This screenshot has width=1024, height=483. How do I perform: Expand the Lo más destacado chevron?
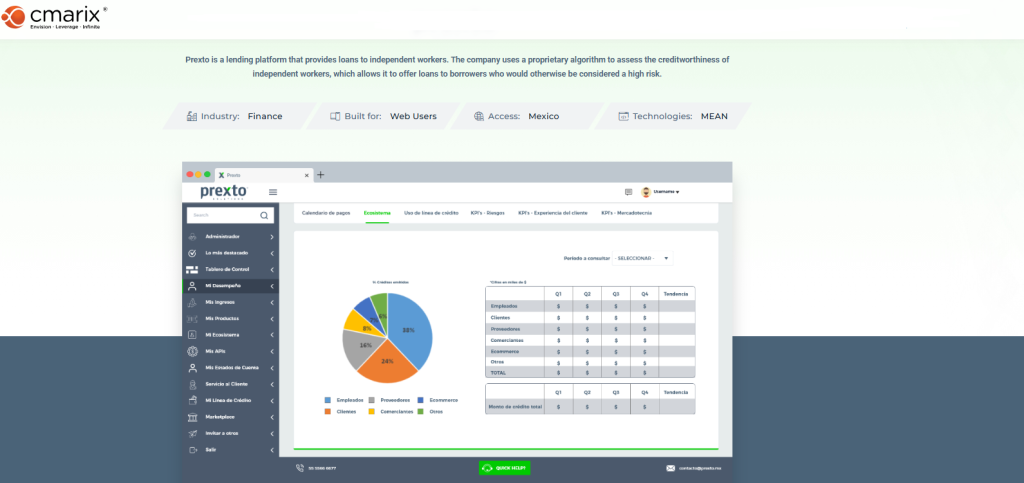(x=272, y=253)
